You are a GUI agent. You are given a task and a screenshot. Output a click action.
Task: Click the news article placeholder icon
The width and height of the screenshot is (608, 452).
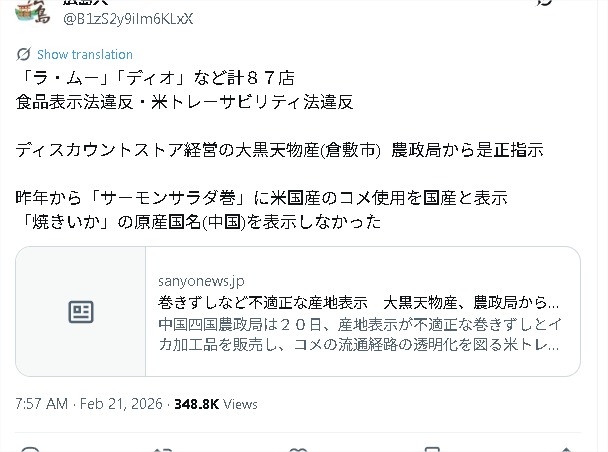pyautogui.click(x=81, y=312)
